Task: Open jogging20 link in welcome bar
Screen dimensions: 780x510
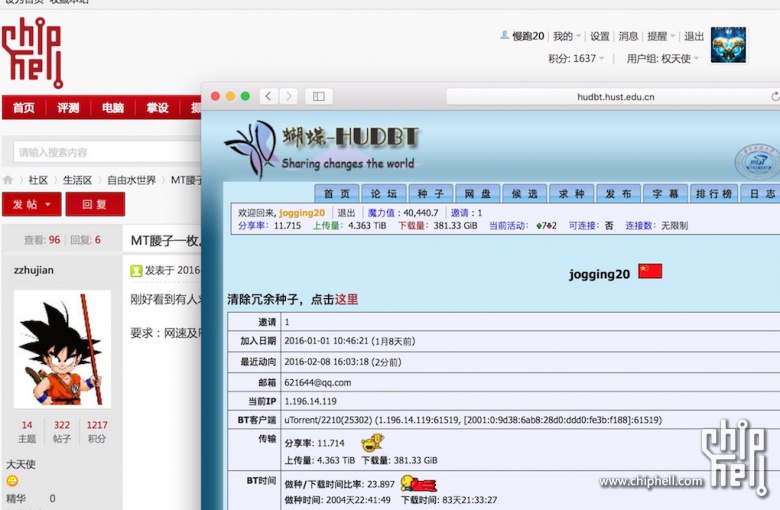Action: 302,213
